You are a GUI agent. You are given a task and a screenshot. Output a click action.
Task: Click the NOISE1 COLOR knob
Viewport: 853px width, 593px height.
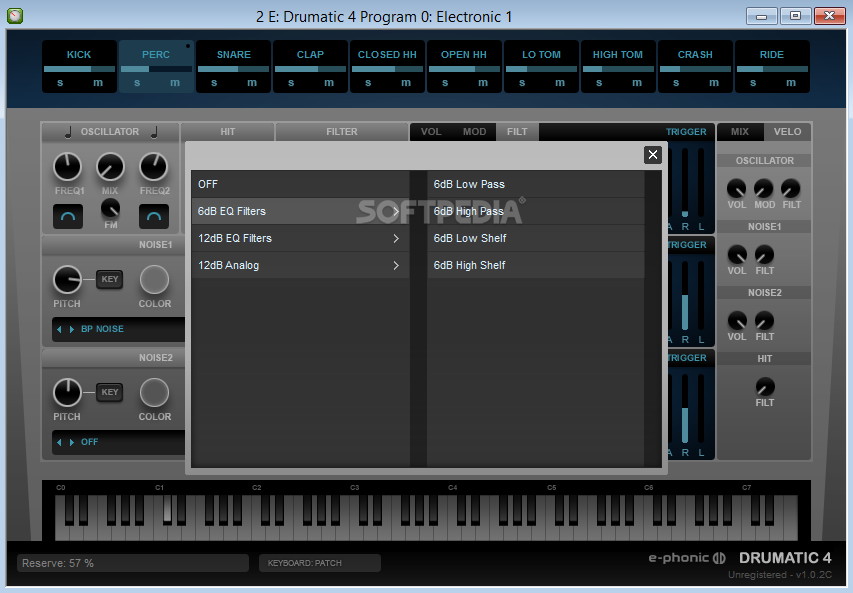tap(154, 280)
